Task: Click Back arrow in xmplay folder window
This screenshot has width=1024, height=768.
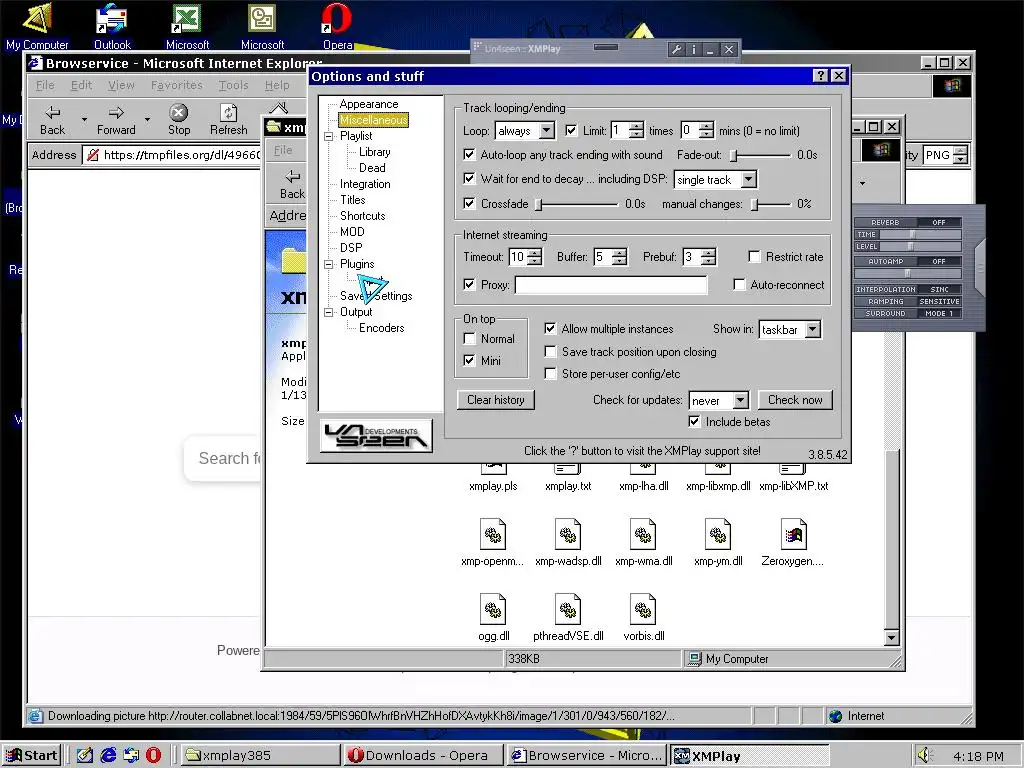Action: [292, 176]
